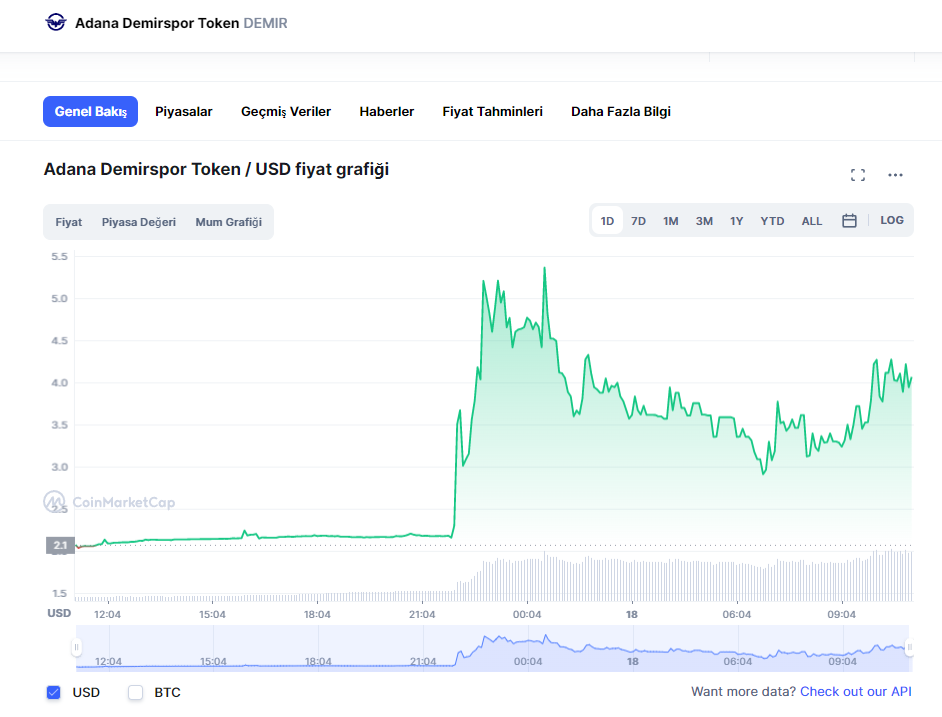
Task: Show the Mum Grafiği candlestick chart
Action: tap(228, 222)
